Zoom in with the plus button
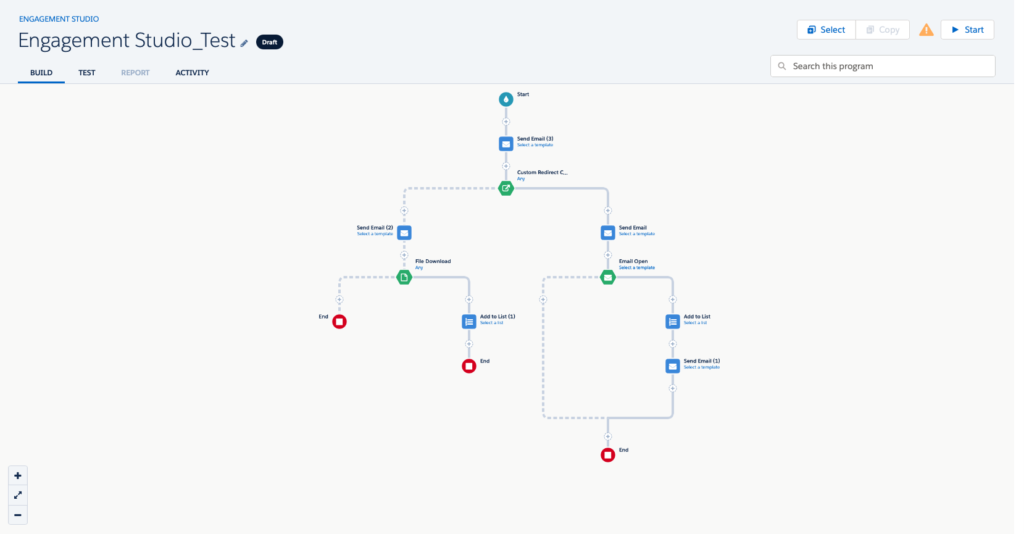Image resolution: width=1024 pixels, height=534 pixels. point(18,476)
